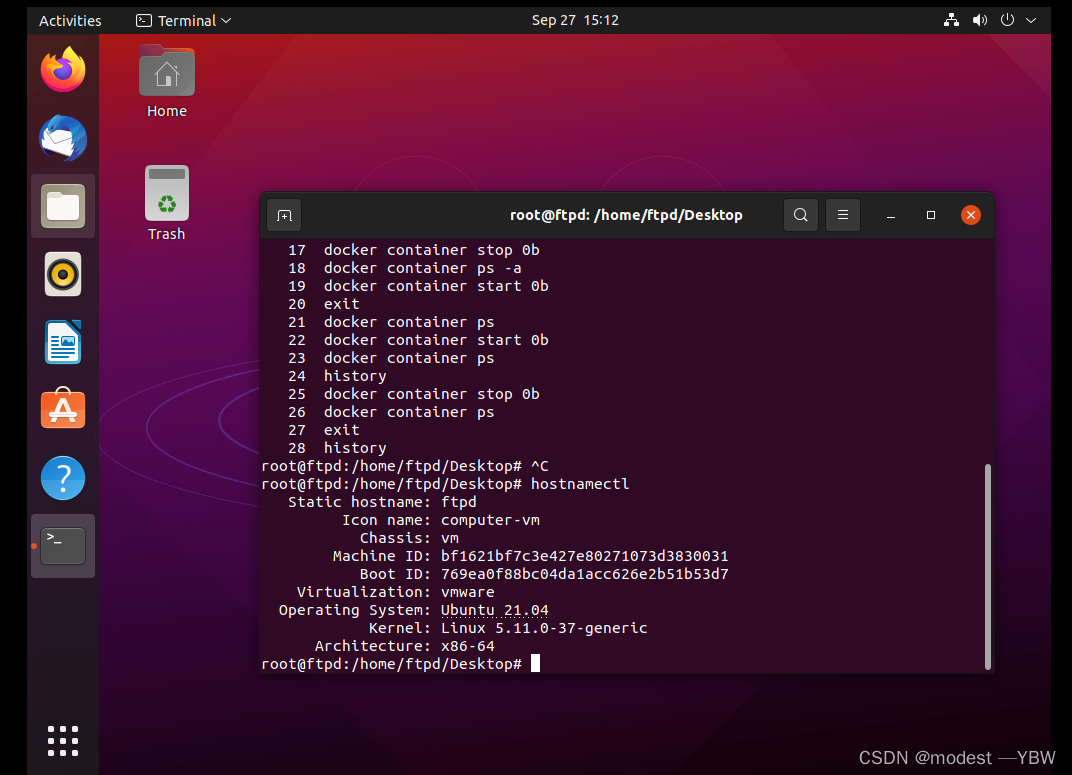This screenshot has height=775, width=1072.
Task: Click Architecture value x86-64
Action: click(x=468, y=646)
